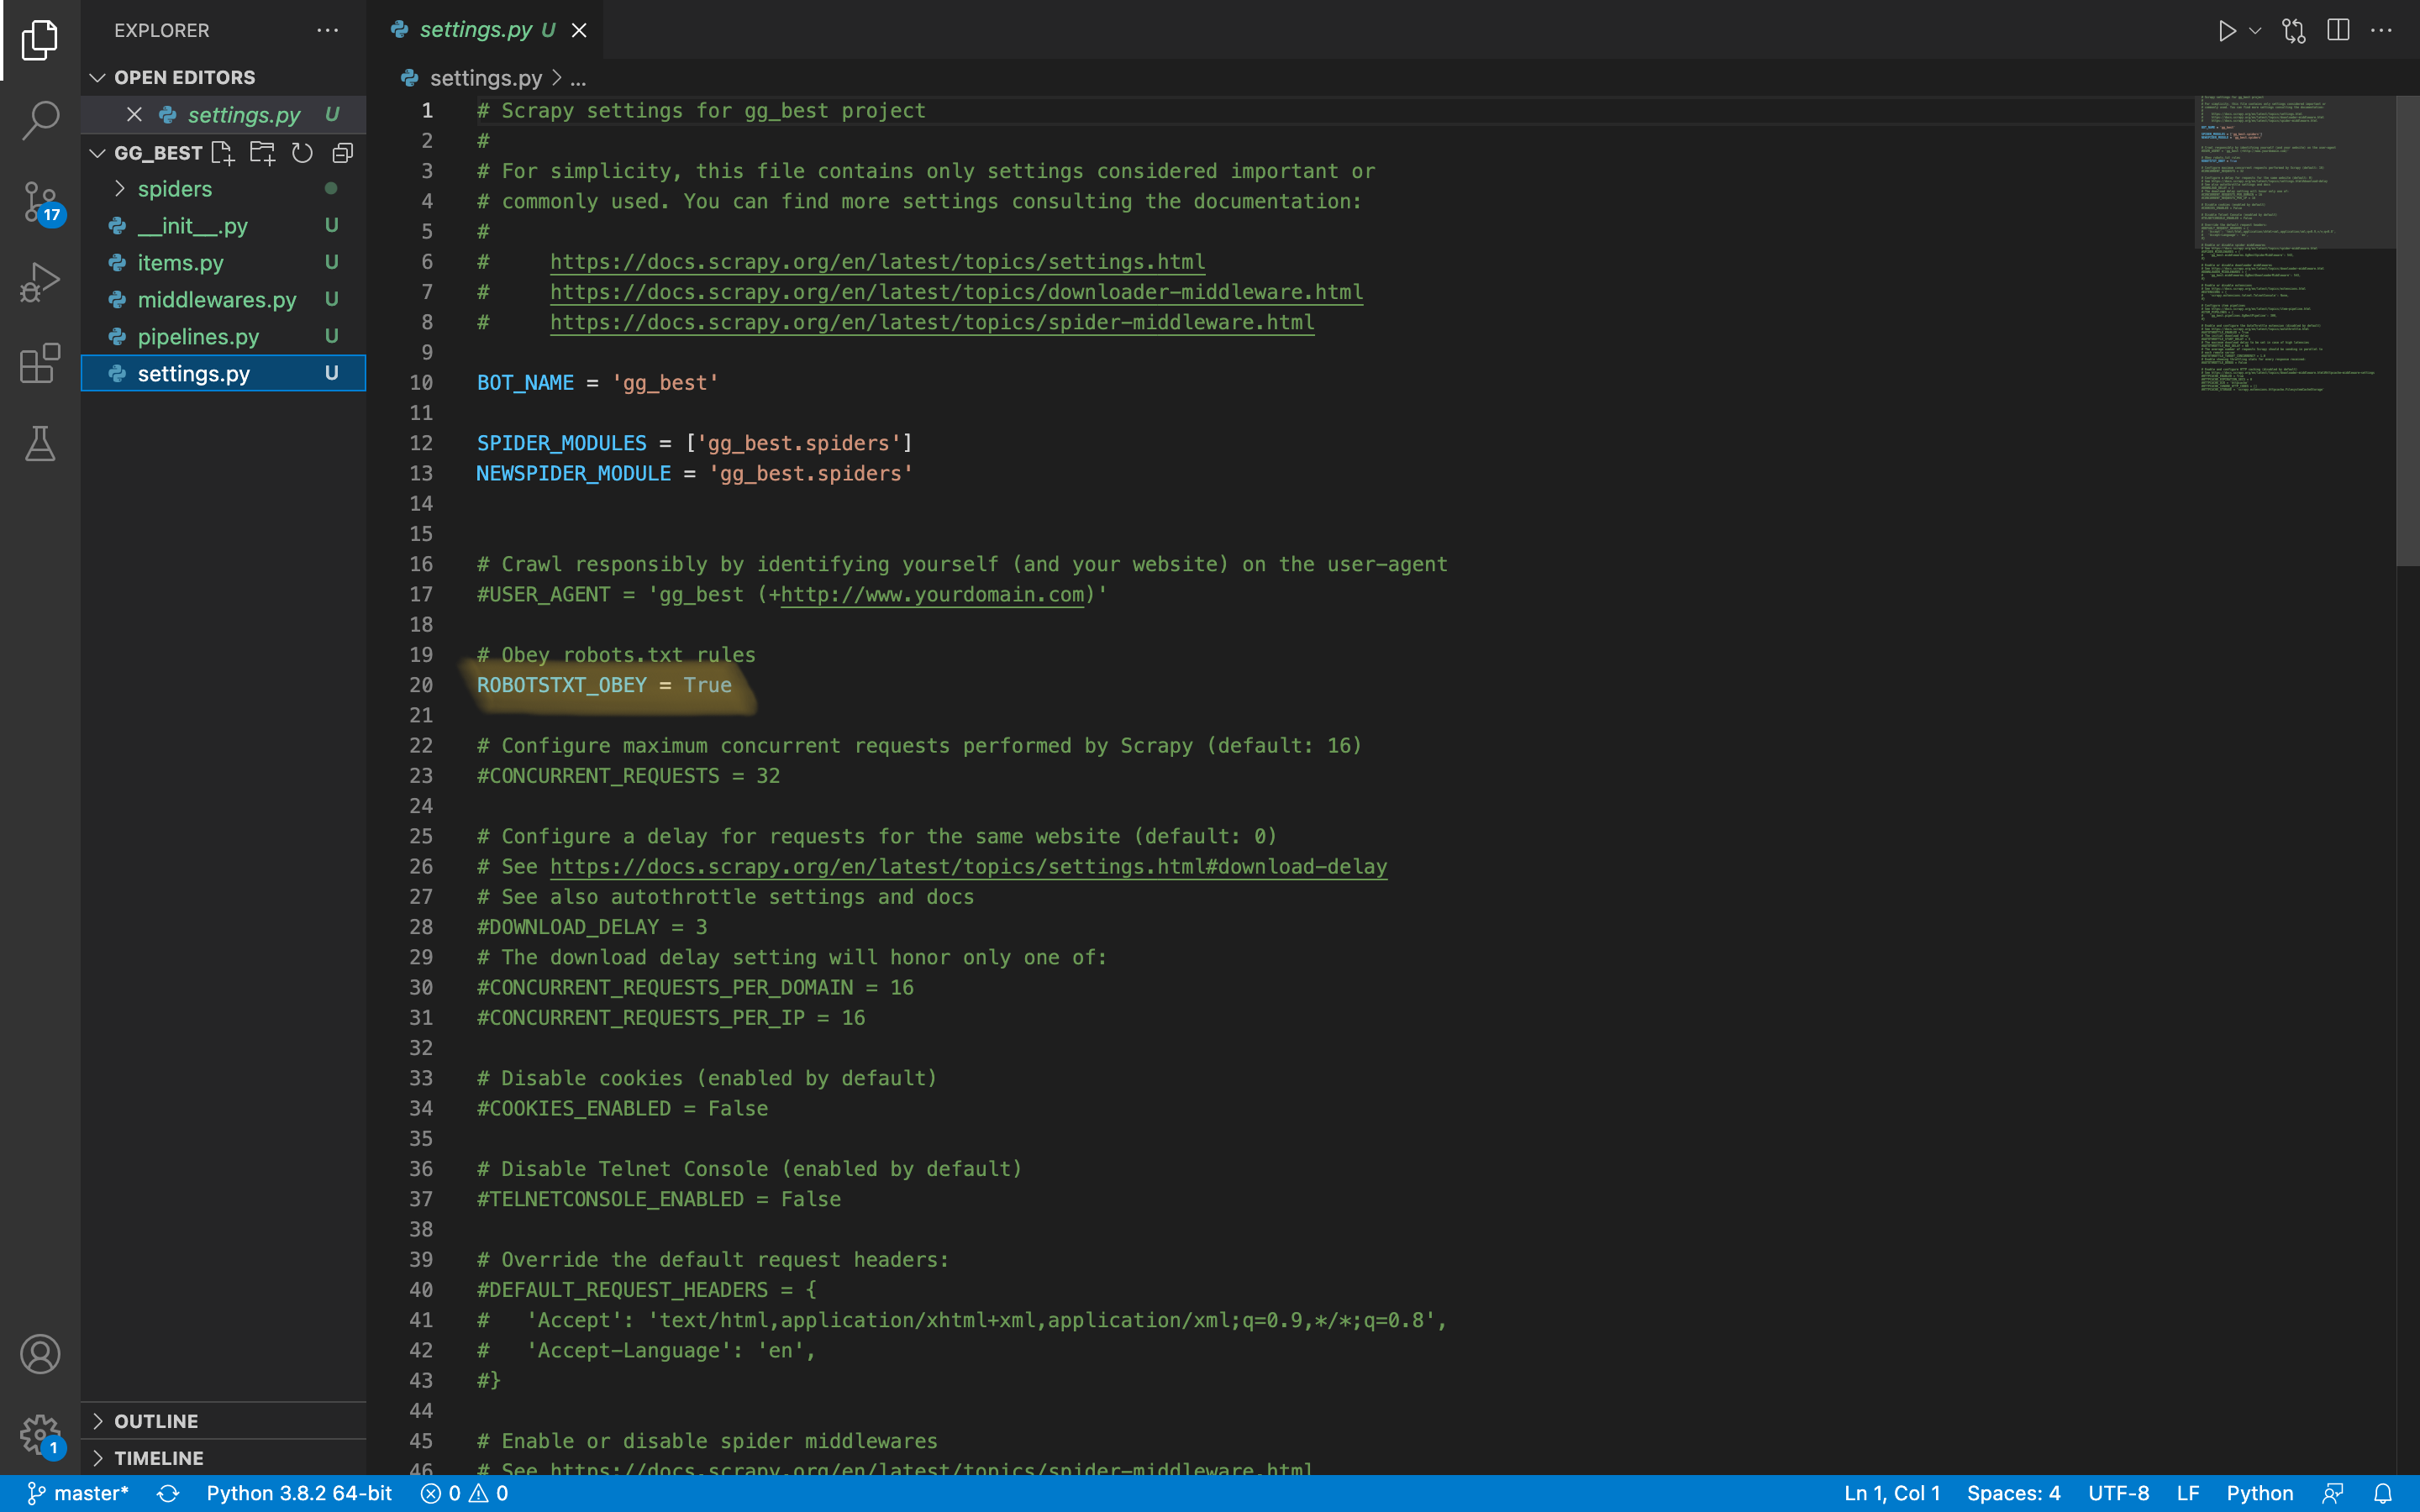This screenshot has width=2420, height=1512.
Task: Close the settings.py editor tab
Action: click(x=579, y=30)
